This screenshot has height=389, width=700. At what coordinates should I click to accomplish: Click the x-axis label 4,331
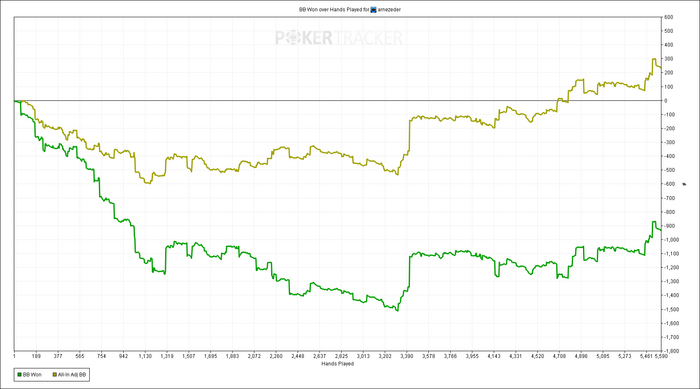(x=516, y=356)
